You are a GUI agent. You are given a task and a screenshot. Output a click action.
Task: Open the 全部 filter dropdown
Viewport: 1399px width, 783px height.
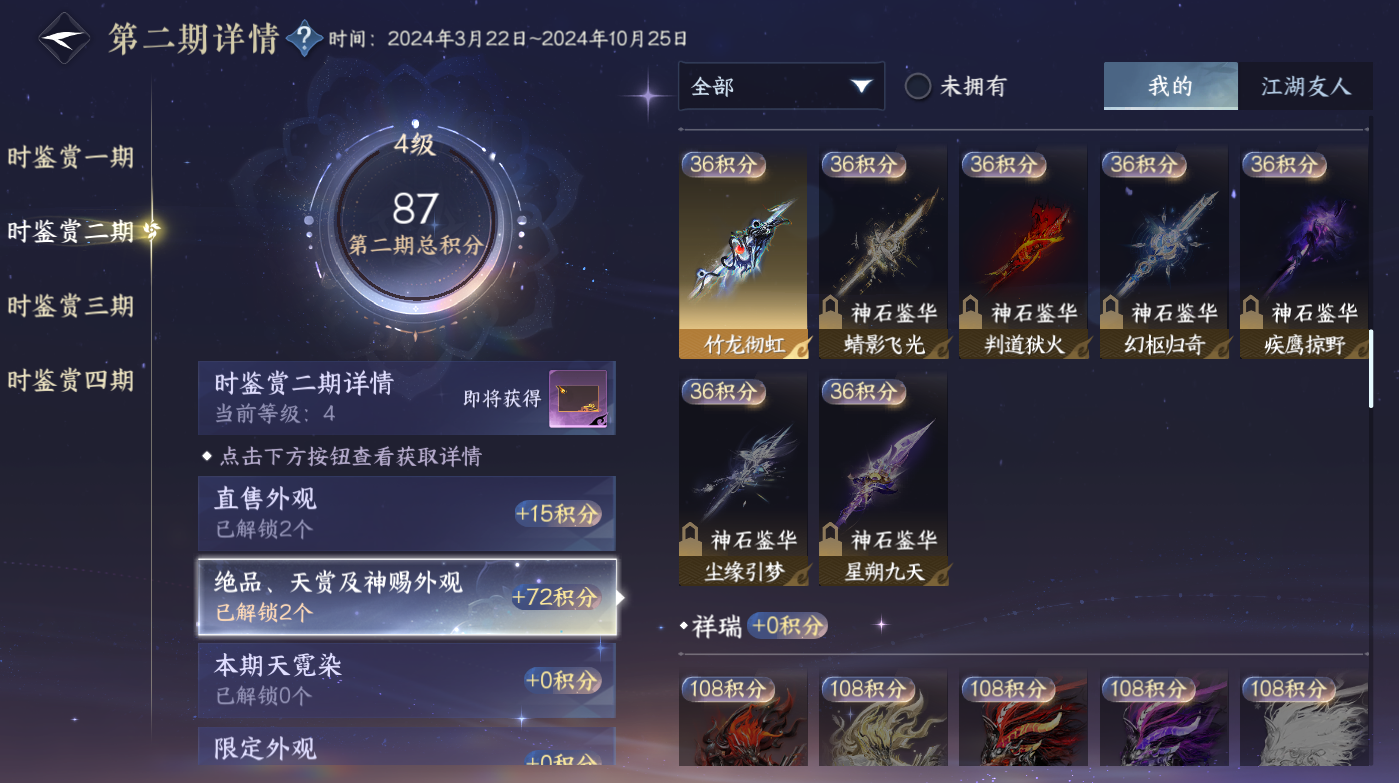pos(781,86)
